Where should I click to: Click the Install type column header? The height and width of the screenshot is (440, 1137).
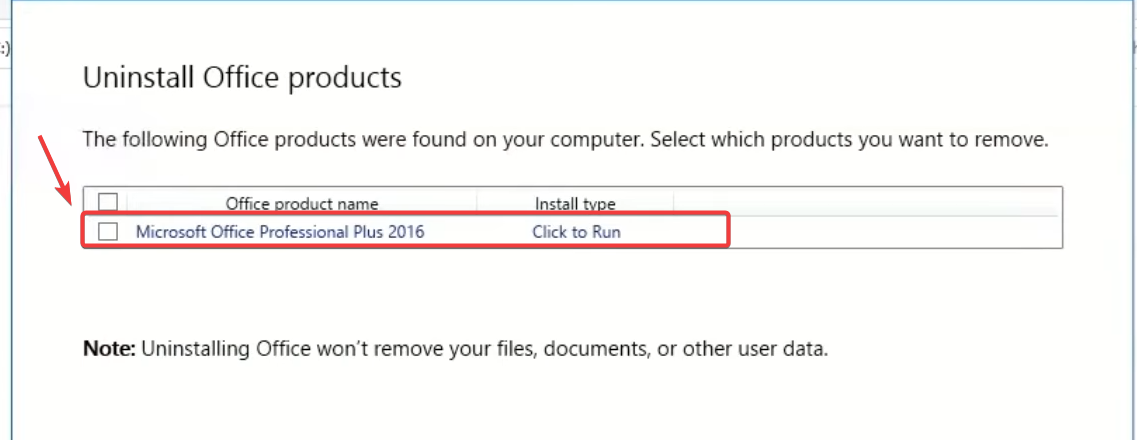click(574, 204)
